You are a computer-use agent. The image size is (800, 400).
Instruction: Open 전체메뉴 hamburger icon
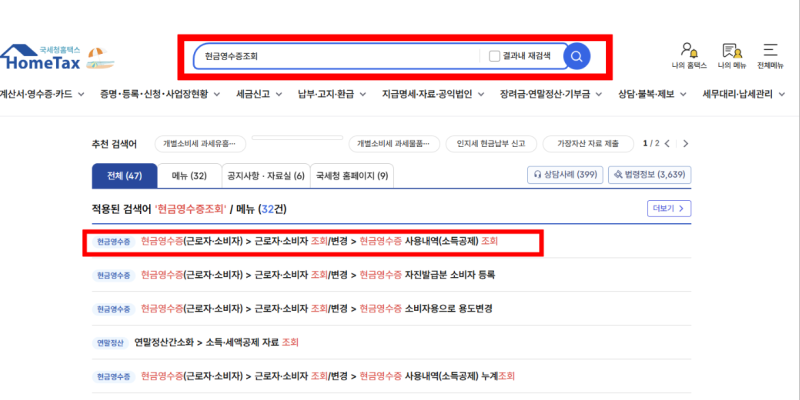[x=770, y=56]
